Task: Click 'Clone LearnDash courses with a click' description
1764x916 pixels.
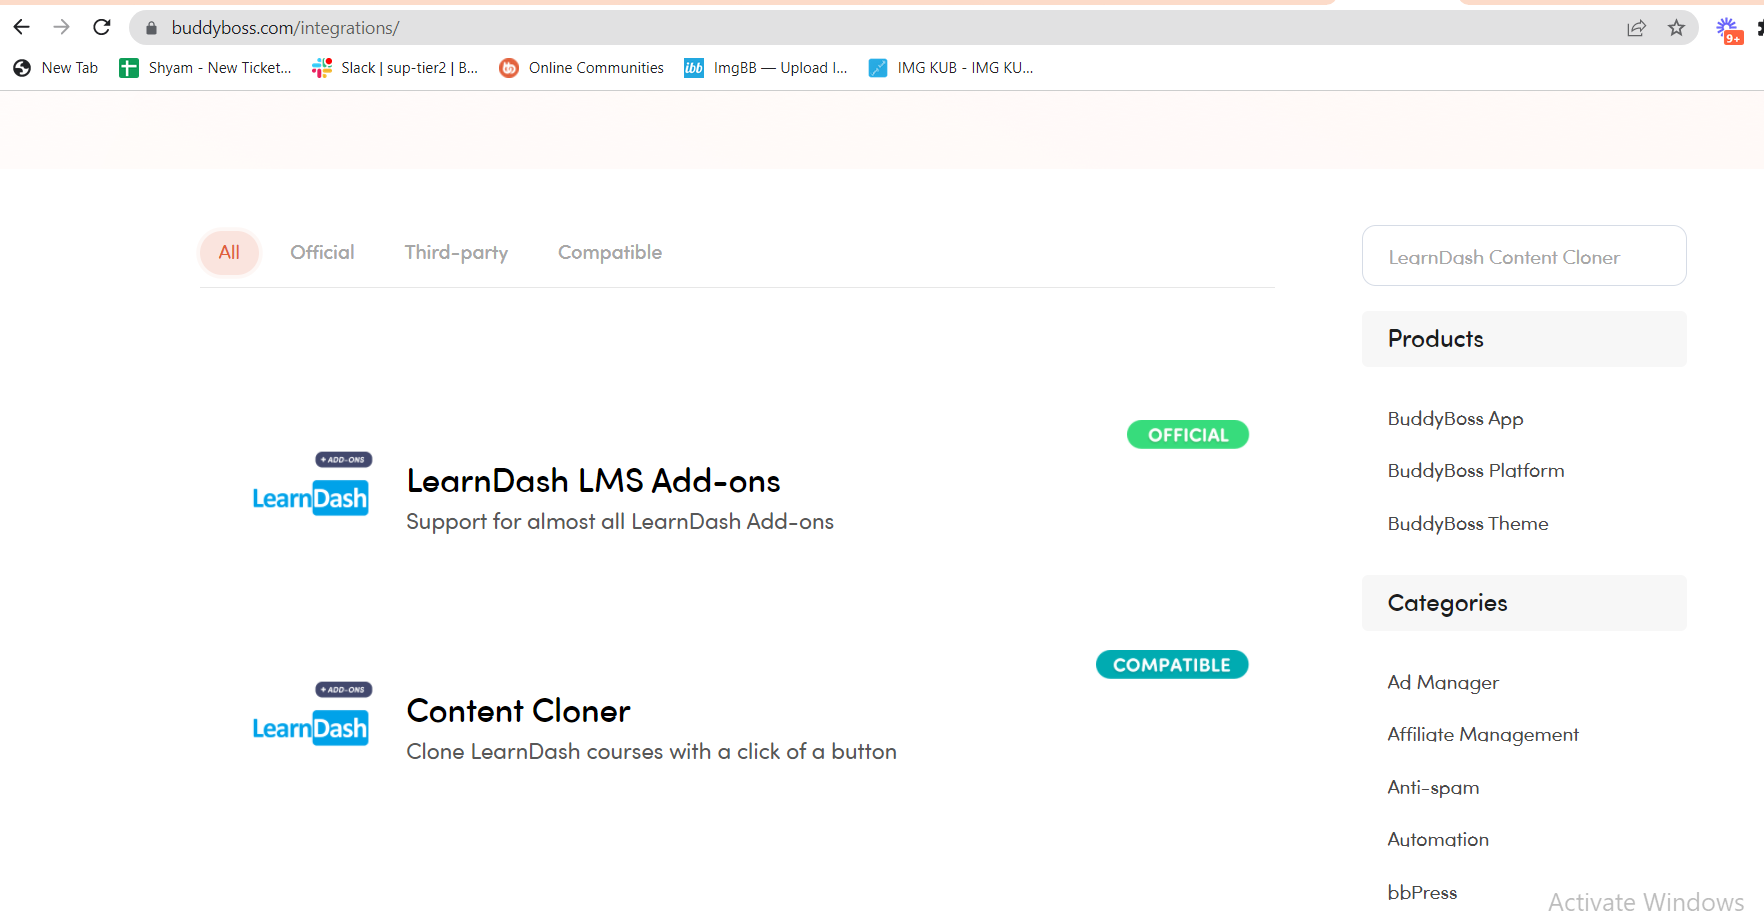Action: [652, 752]
